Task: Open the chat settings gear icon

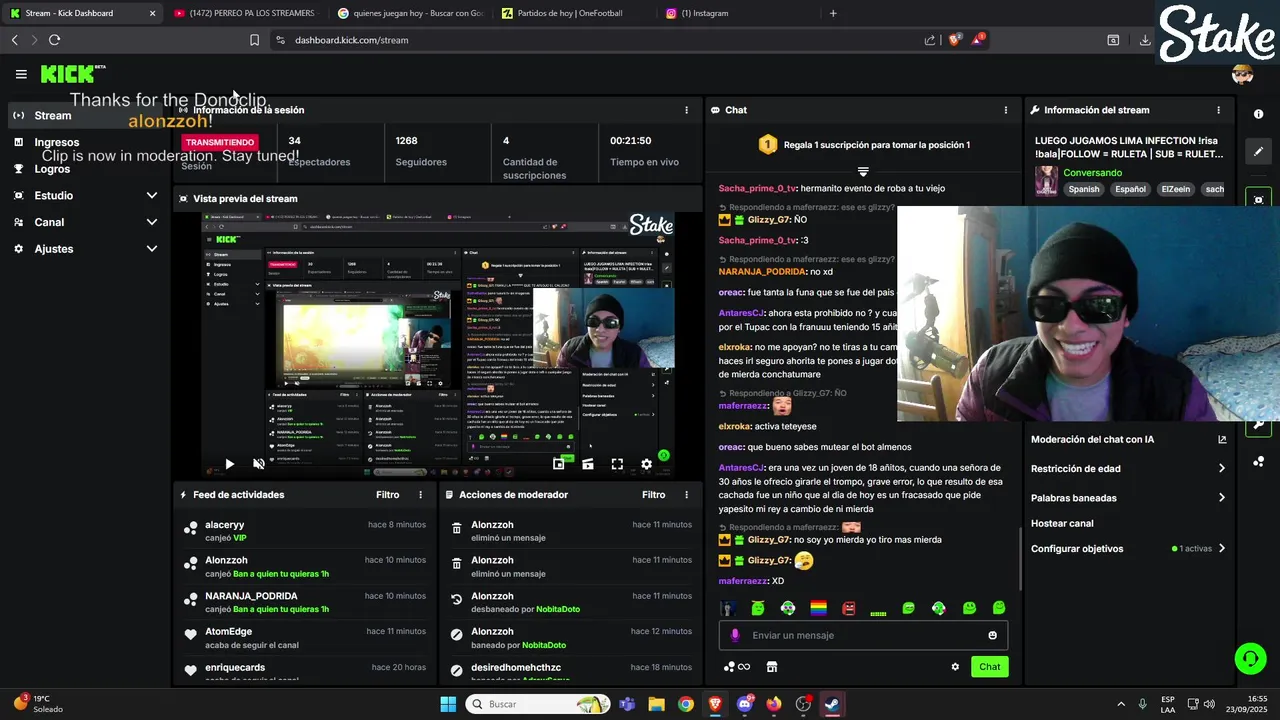Action: tap(955, 667)
